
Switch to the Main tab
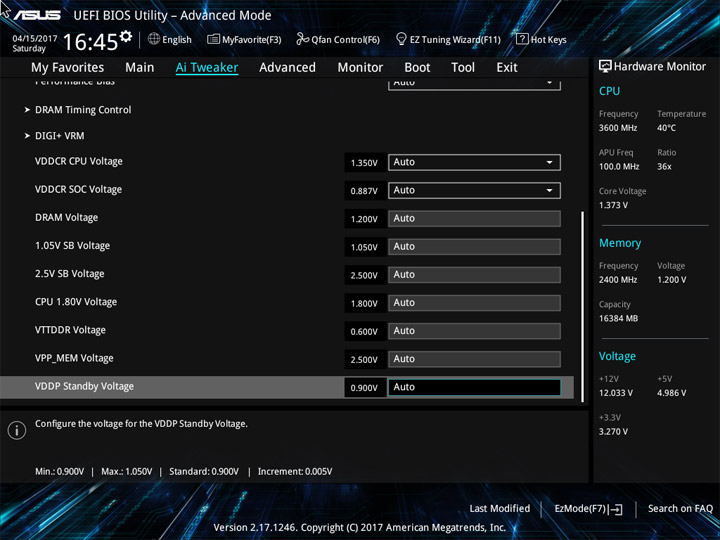point(140,68)
